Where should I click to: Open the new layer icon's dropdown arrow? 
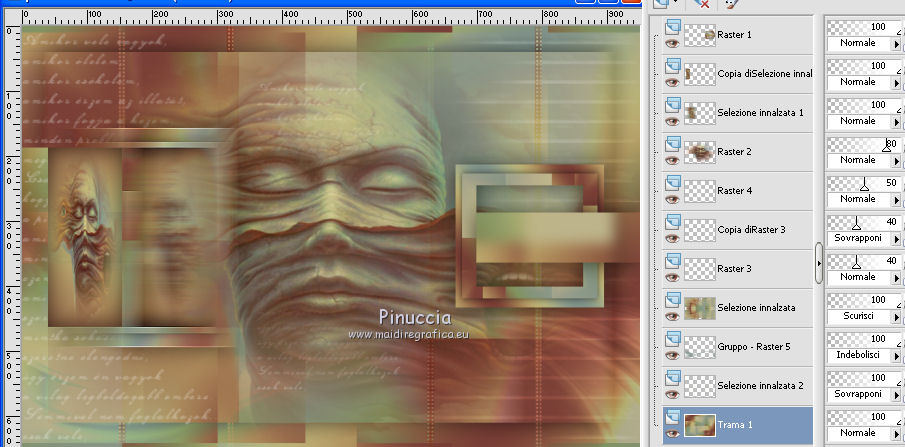pos(675,3)
